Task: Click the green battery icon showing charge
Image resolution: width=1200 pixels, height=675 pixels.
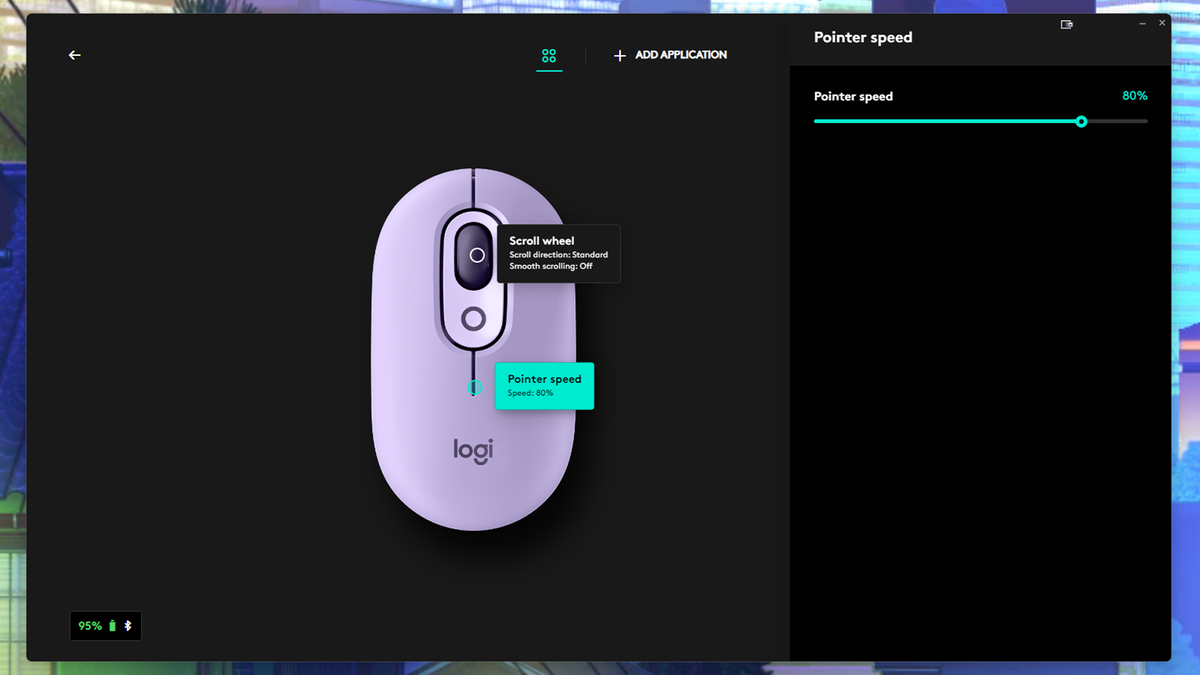Action: [x=113, y=625]
